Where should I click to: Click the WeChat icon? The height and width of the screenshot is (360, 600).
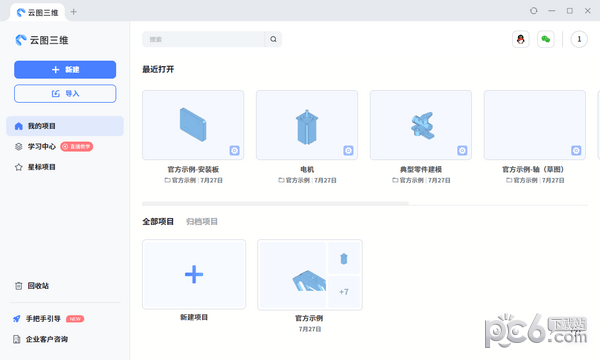pos(546,39)
